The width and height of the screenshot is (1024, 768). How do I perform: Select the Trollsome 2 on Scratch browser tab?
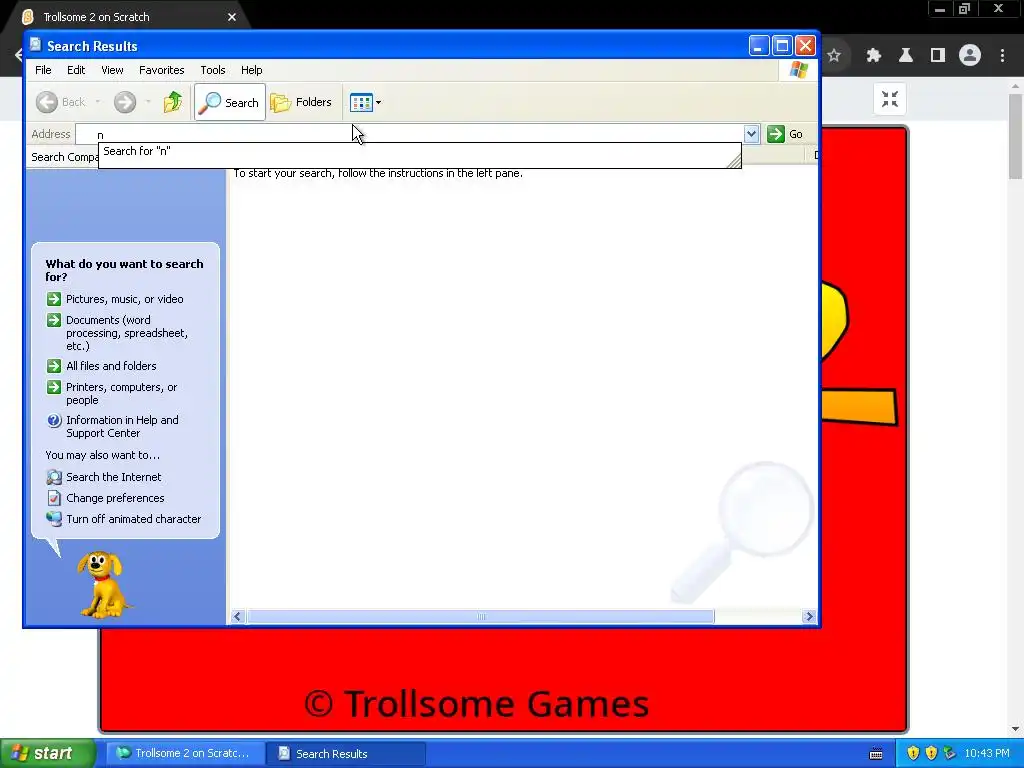[x=124, y=17]
